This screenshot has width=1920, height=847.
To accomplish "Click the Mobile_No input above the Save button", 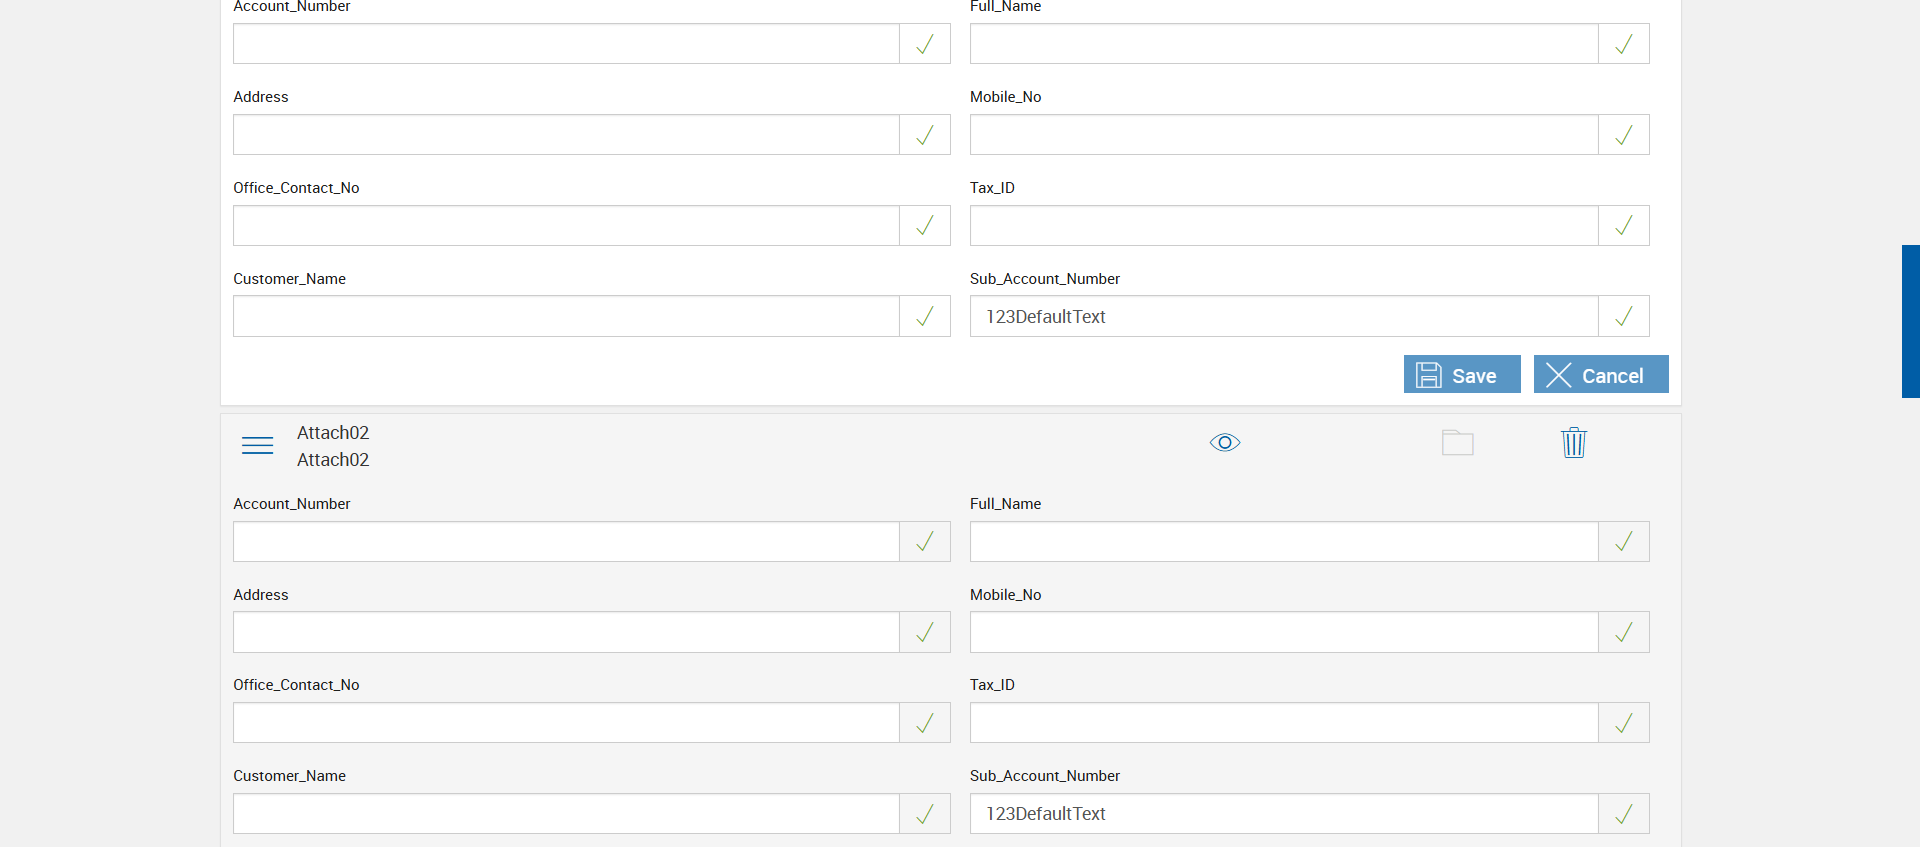I will (1283, 135).
